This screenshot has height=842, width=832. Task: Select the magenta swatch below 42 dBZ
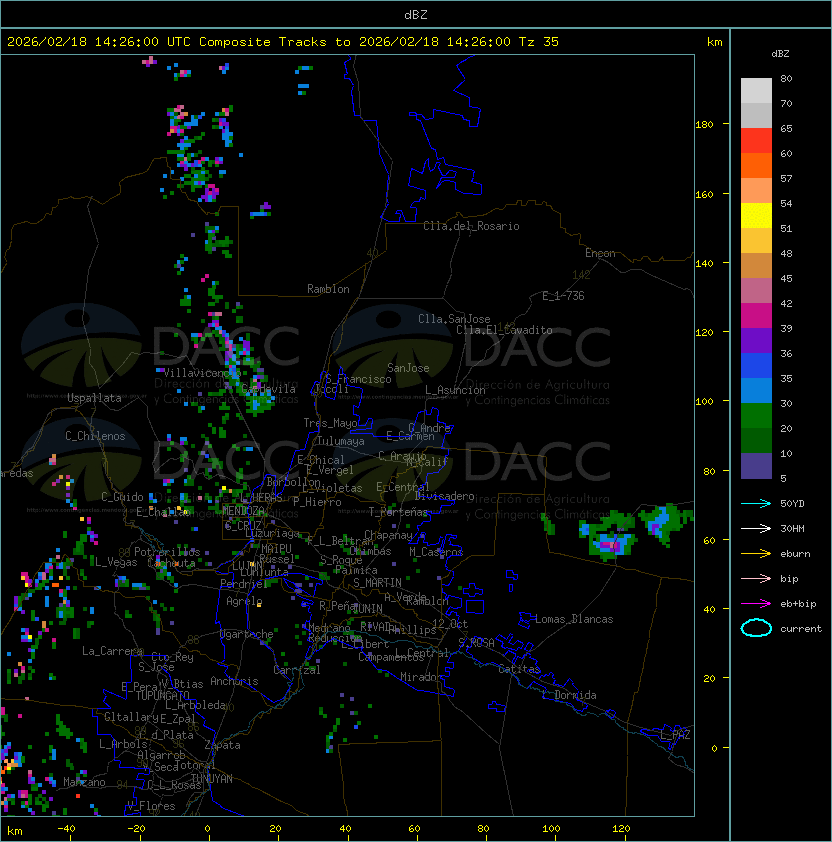click(x=756, y=316)
